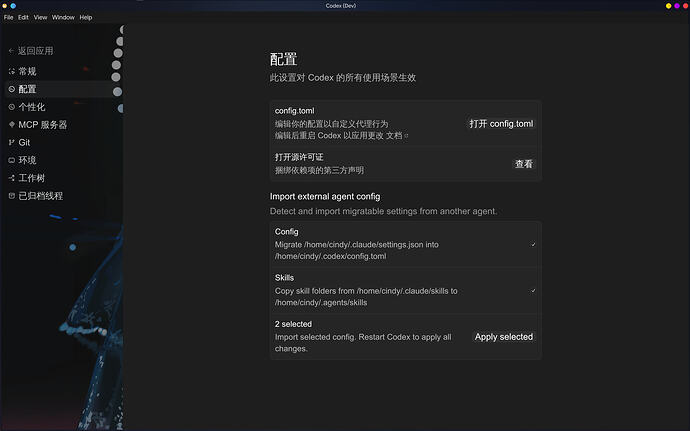Select the 配置 sidebar icon
The width and height of the screenshot is (690, 431).
[12, 89]
